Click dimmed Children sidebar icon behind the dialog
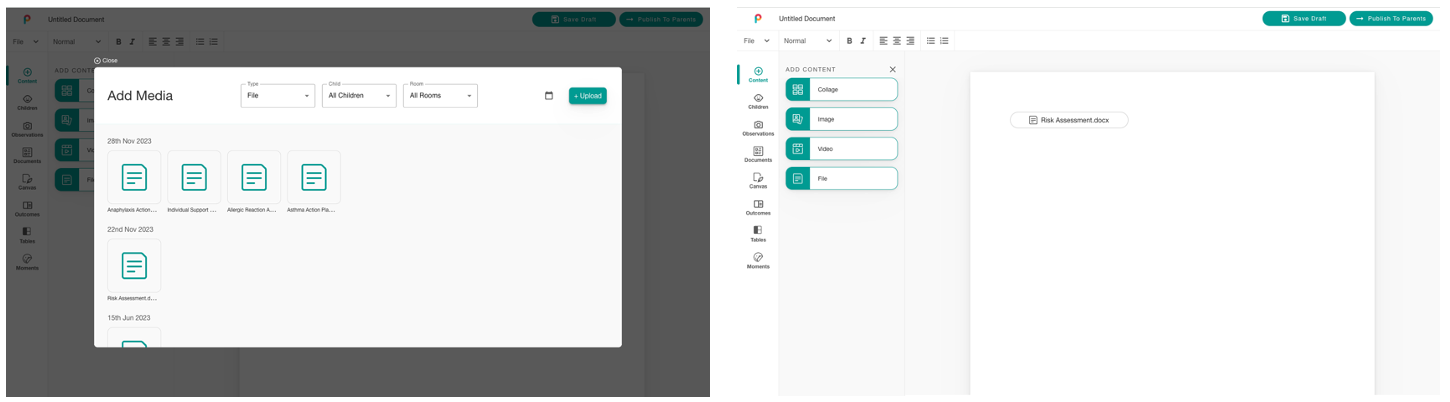The image size is (1450, 402). [27, 102]
